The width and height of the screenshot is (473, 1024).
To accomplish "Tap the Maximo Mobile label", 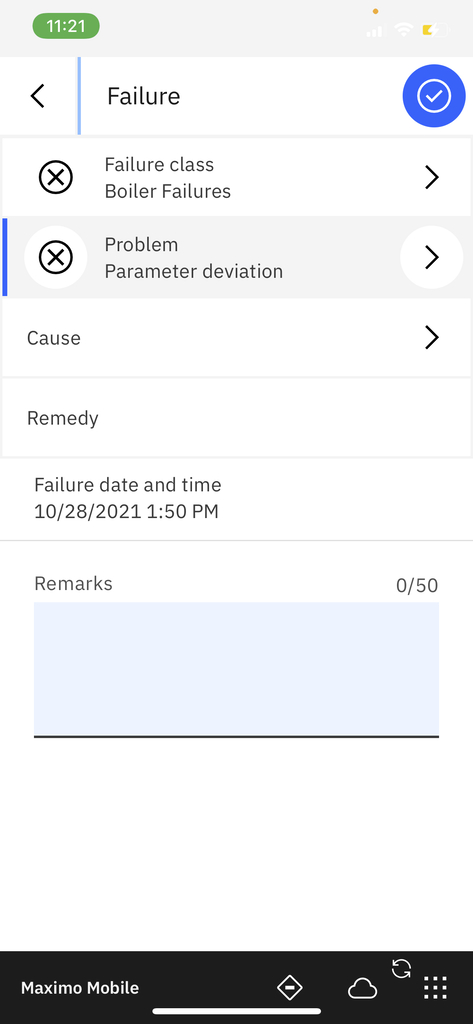I will tap(80, 987).
